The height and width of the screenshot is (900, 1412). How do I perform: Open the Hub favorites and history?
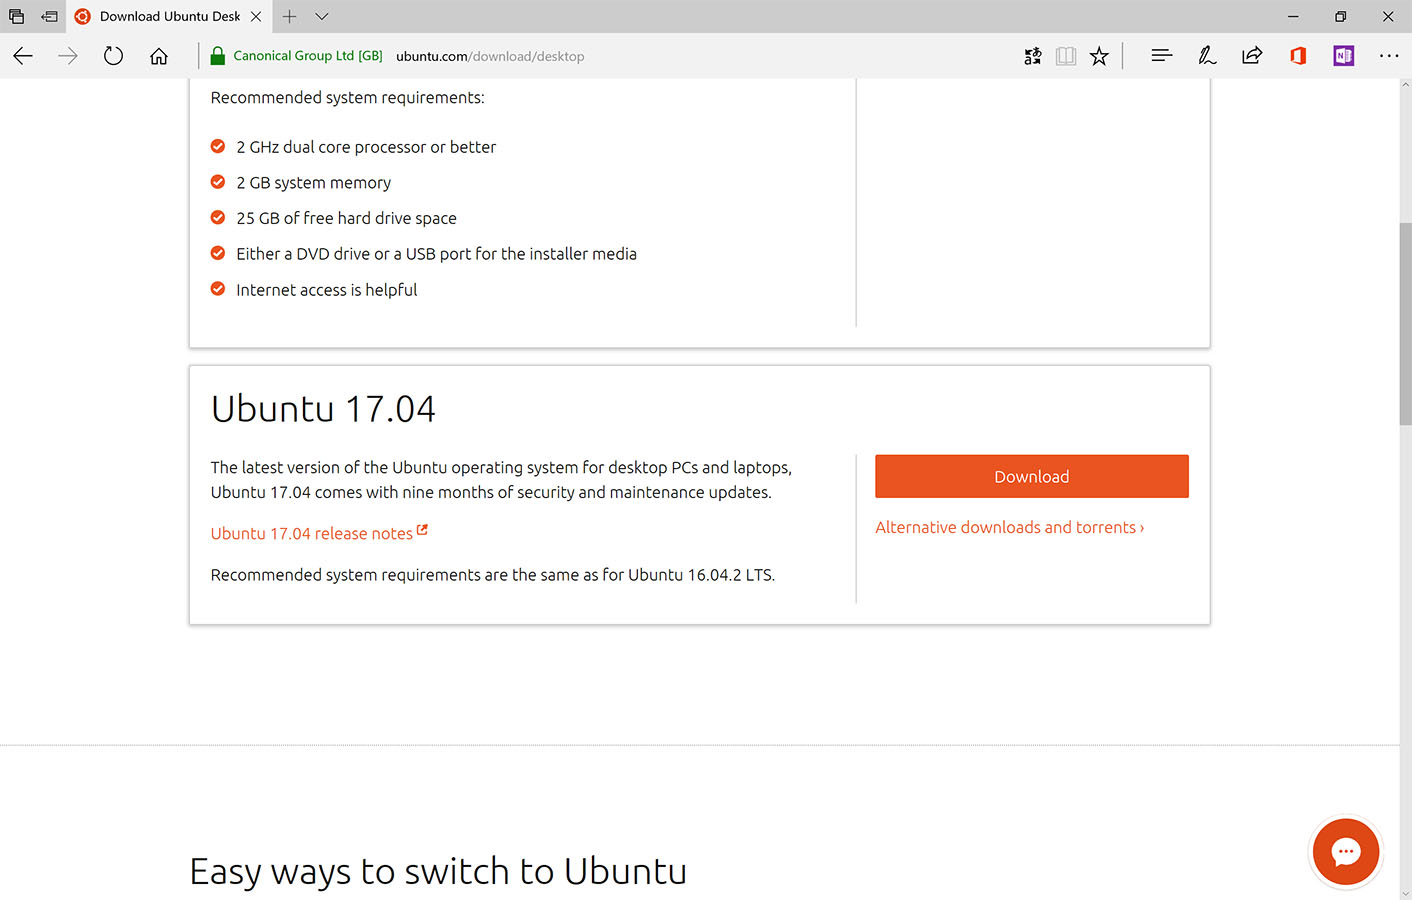point(1161,56)
